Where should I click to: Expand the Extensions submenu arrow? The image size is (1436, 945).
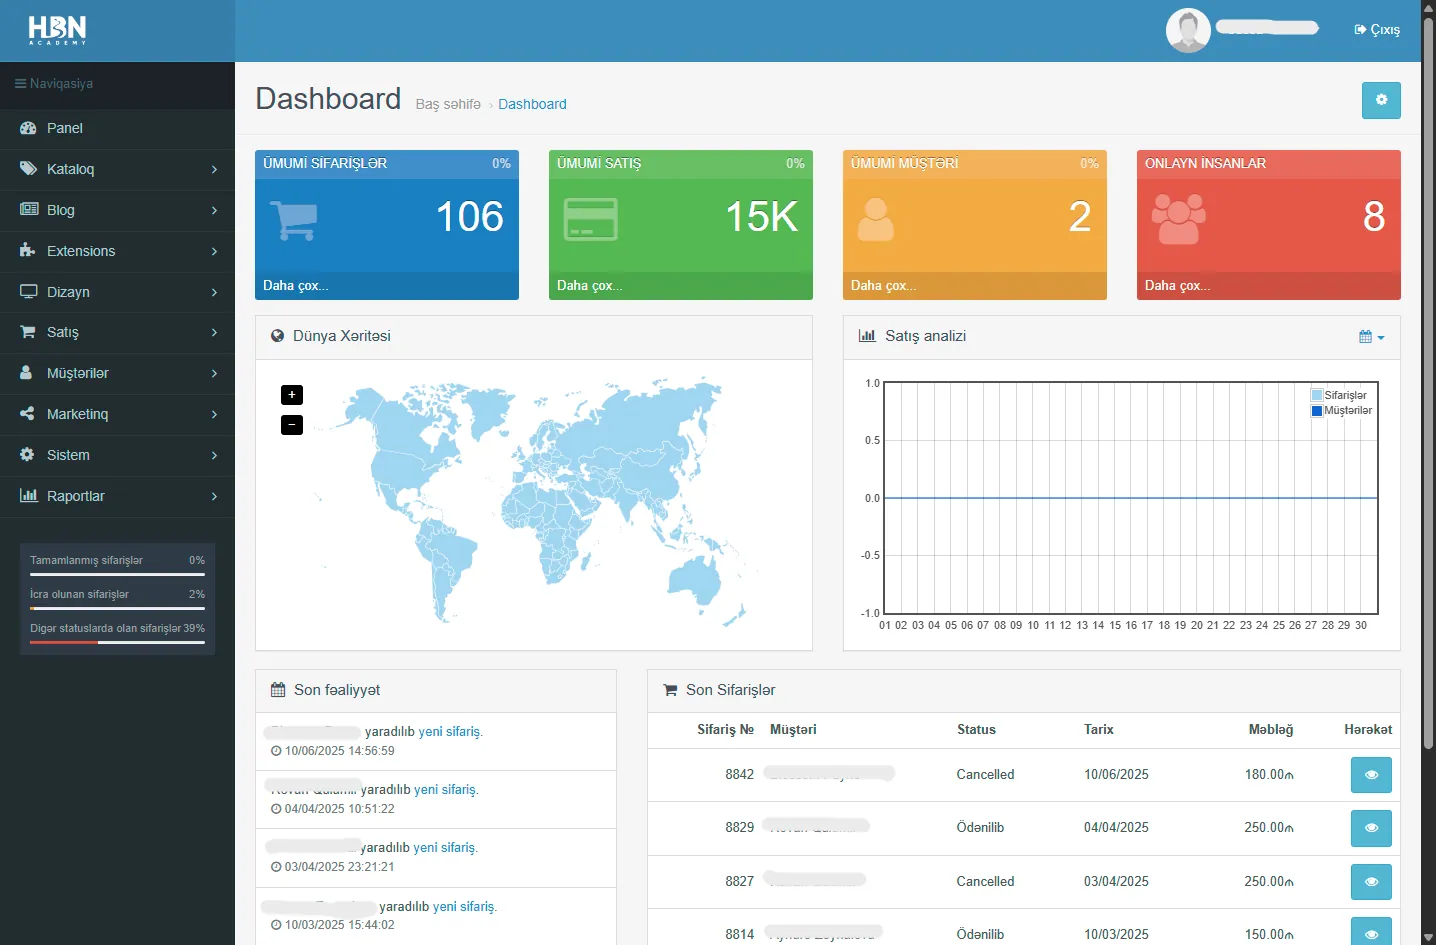pos(214,252)
